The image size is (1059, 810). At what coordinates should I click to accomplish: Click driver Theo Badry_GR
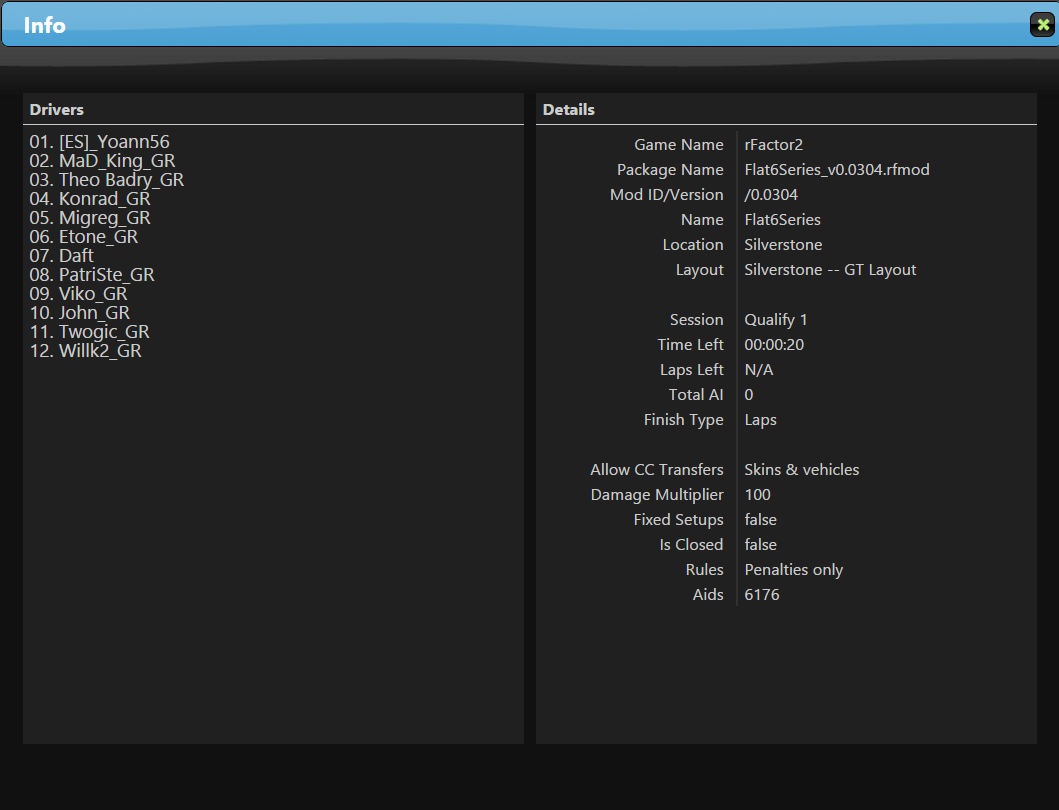(106, 180)
